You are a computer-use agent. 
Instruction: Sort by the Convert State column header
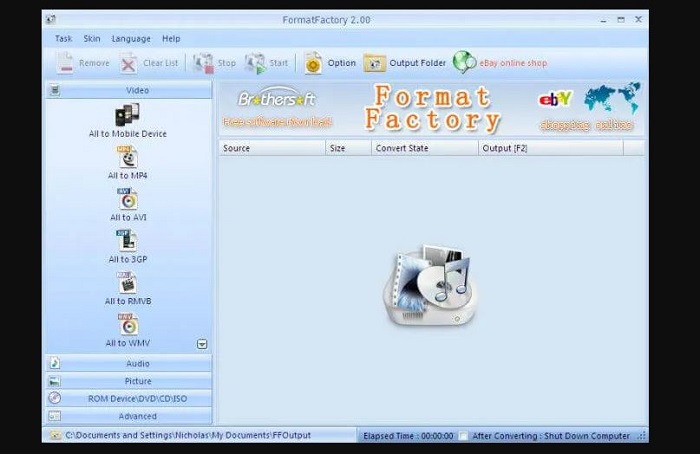click(425, 148)
